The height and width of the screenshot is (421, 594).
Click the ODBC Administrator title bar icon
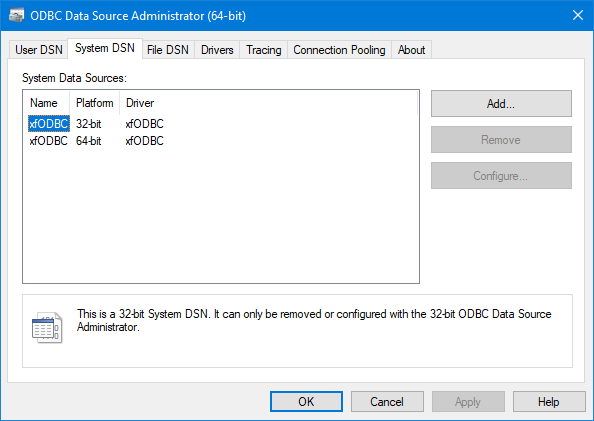tap(16, 16)
